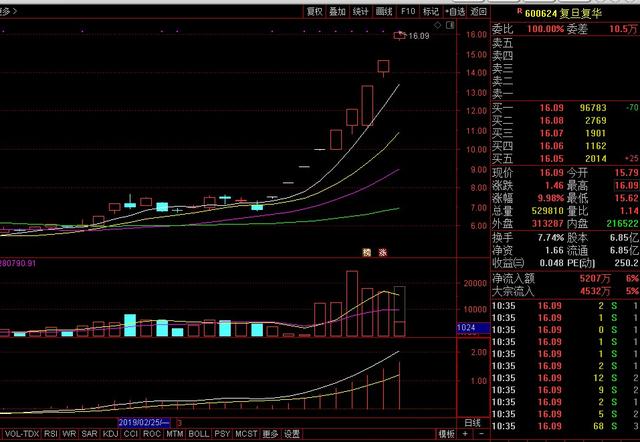This screenshot has width=640, height=442.
Task: Select the KDJ indicator tab
Action: (108, 435)
